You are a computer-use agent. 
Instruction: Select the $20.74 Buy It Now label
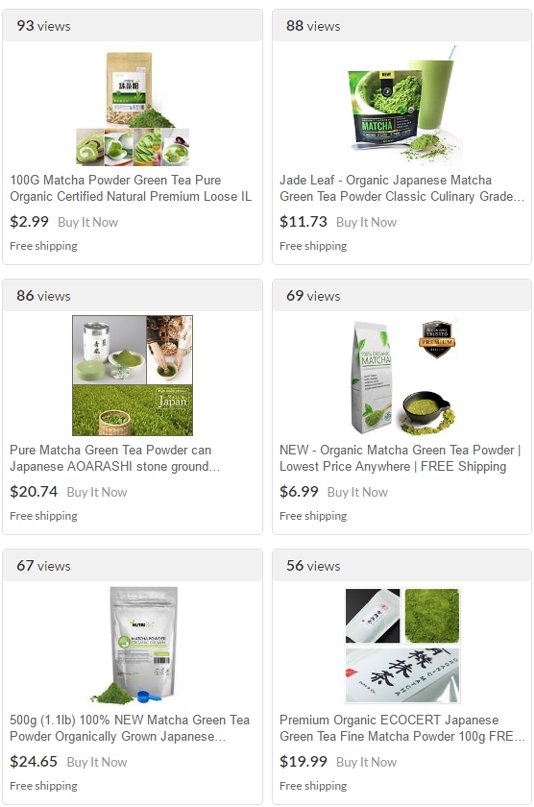97,492
